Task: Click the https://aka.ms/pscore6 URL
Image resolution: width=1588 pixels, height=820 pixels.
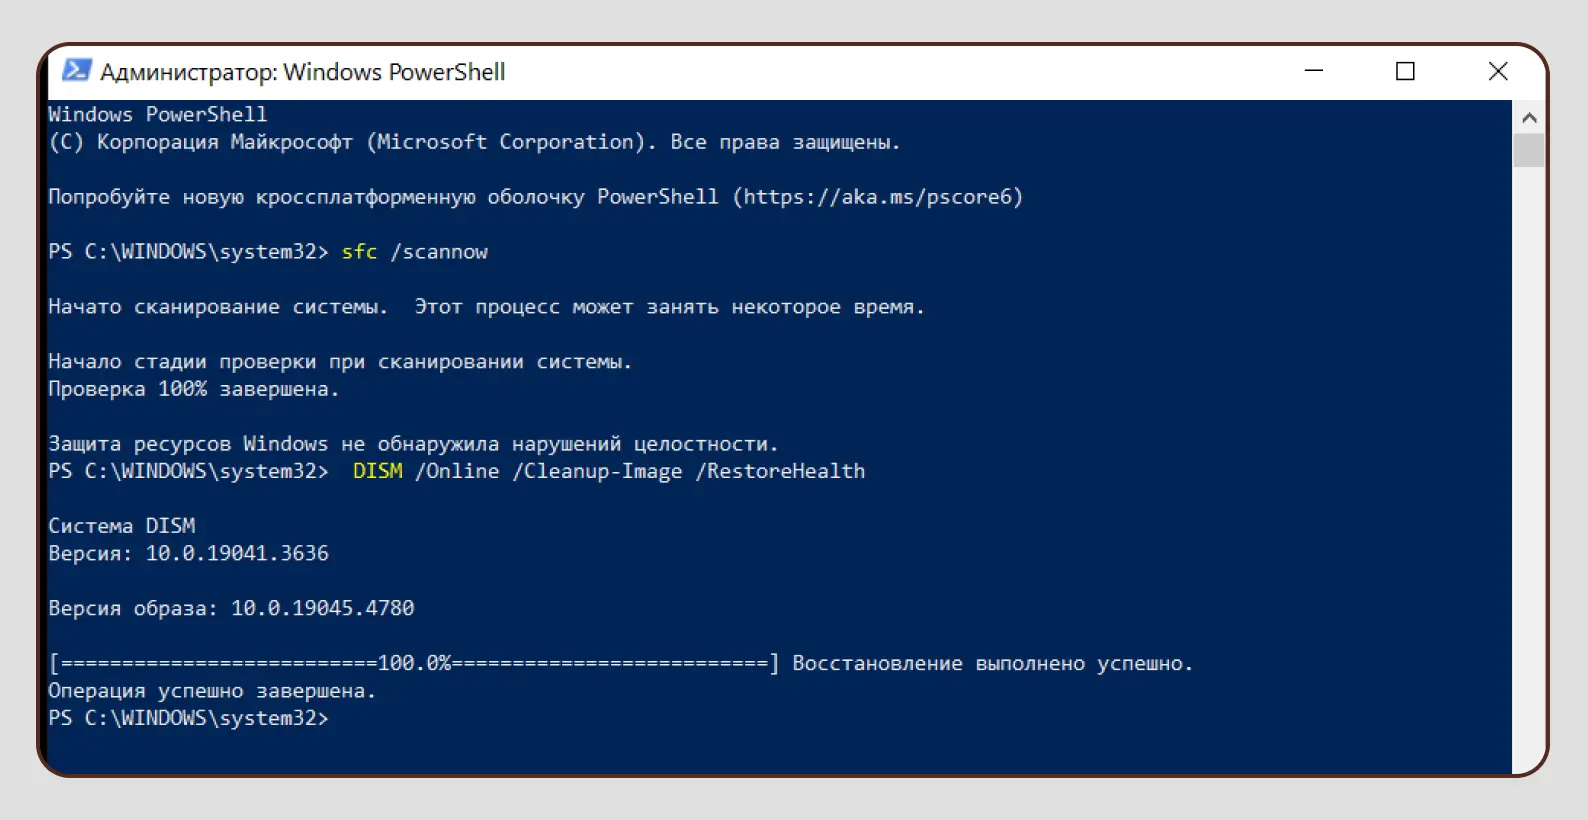Action: (x=877, y=197)
